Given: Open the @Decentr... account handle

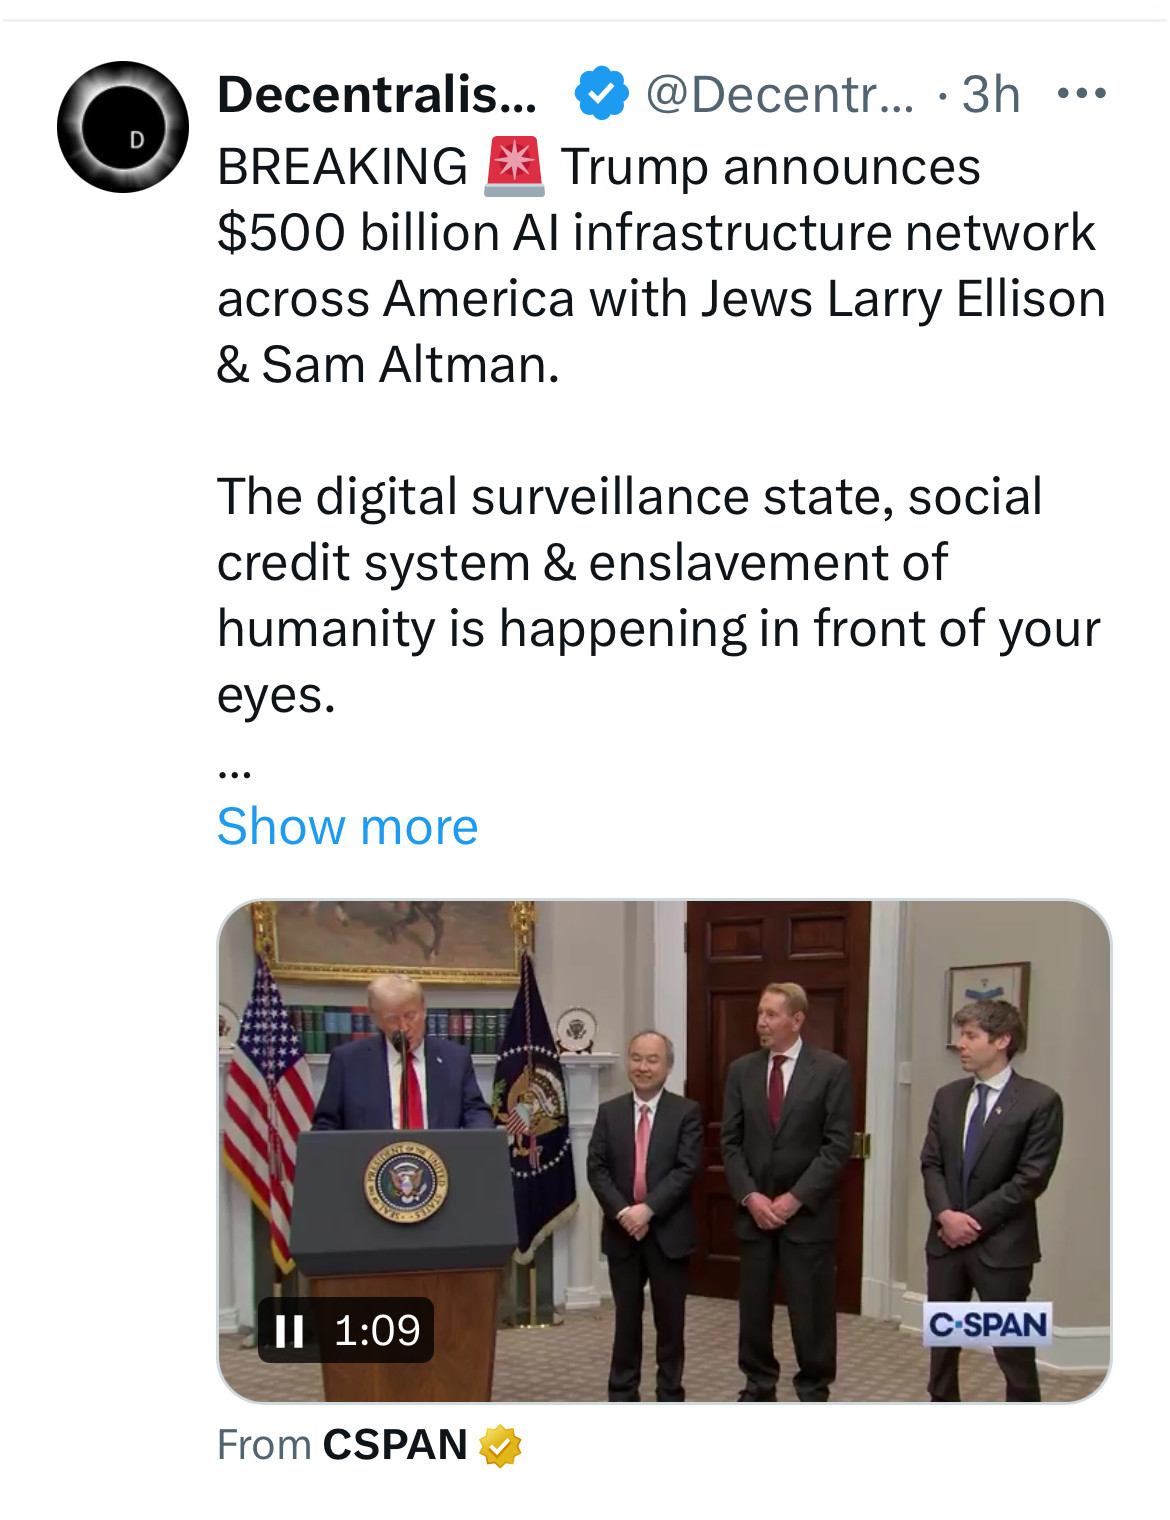Looking at the screenshot, I should click(x=779, y=94).
